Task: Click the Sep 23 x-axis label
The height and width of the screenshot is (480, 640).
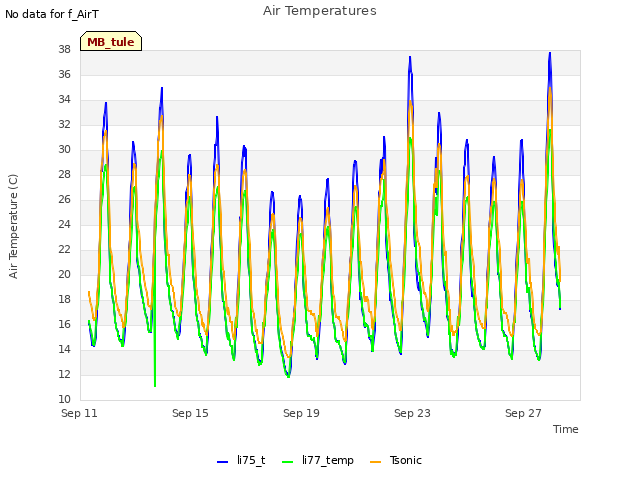Action: click(x=412, y=413)
